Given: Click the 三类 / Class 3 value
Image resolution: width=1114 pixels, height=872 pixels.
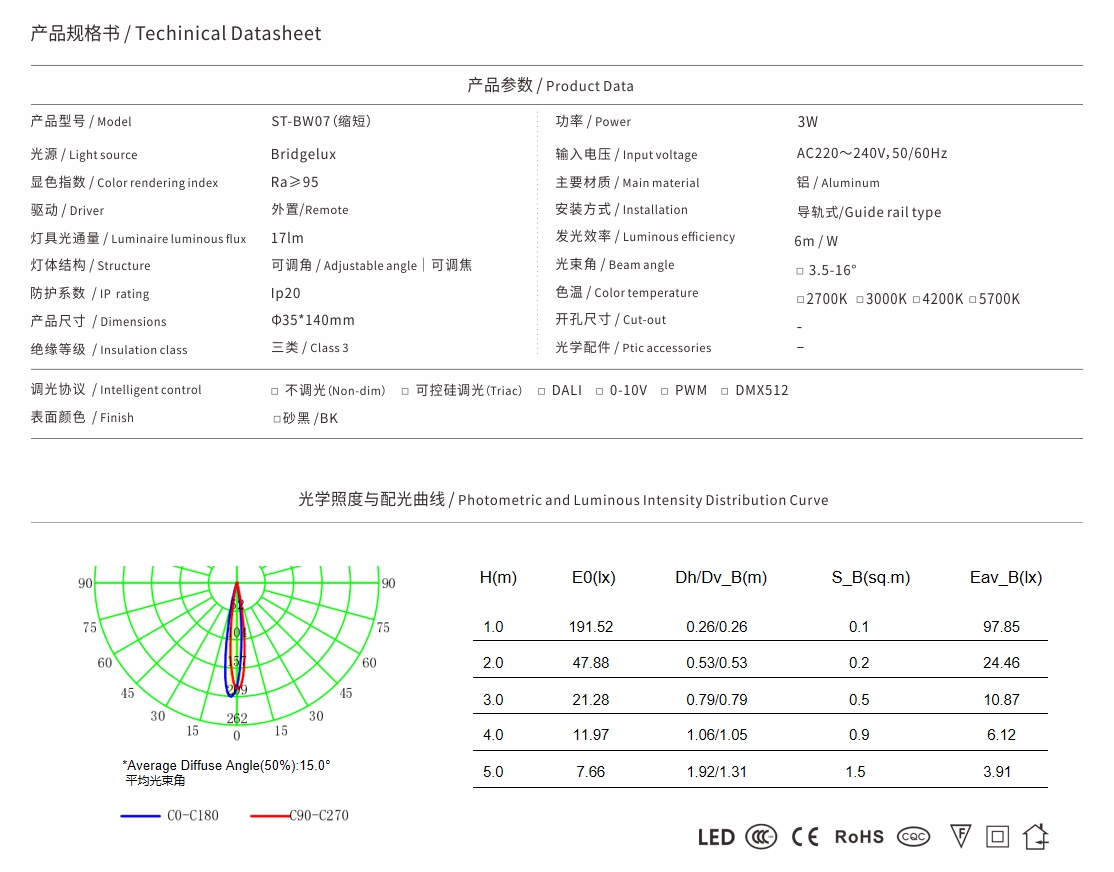Looking at the screenshot, I should (310, 348).
